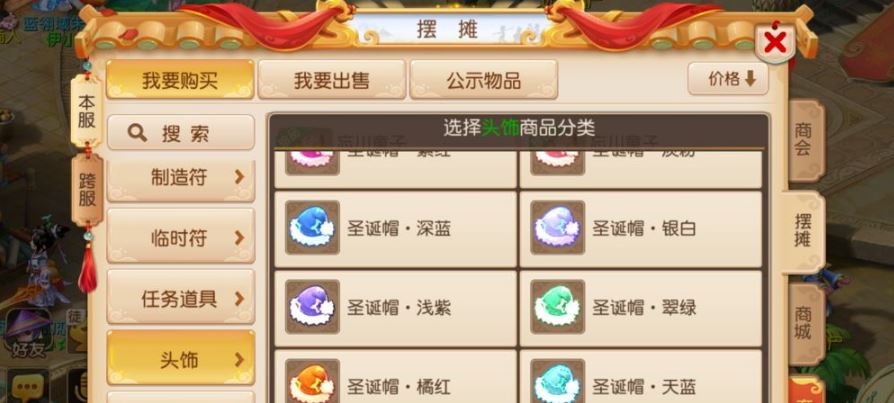Expand the 临时符 category chevron

pos(239,238)
